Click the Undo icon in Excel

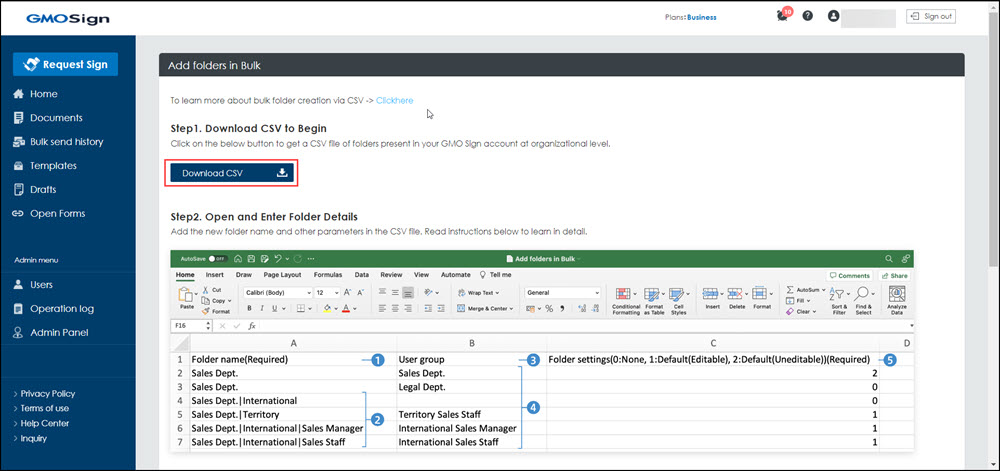[277, 259]
